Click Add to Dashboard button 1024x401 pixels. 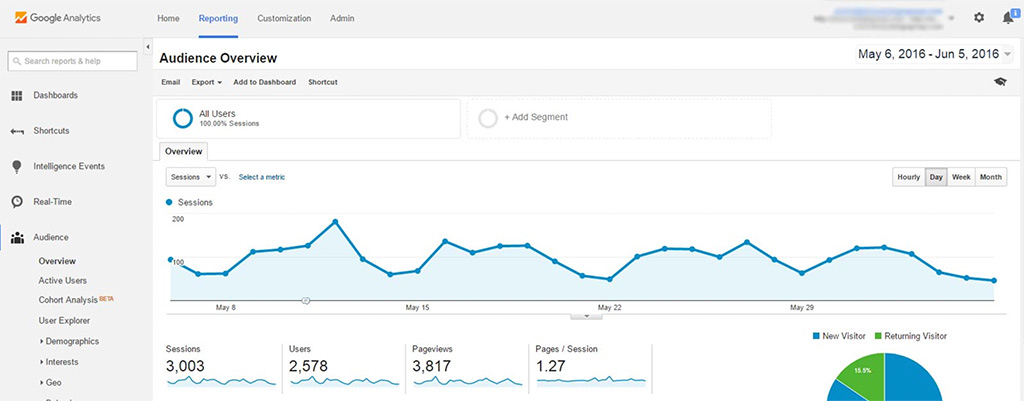tap(264, 82)
